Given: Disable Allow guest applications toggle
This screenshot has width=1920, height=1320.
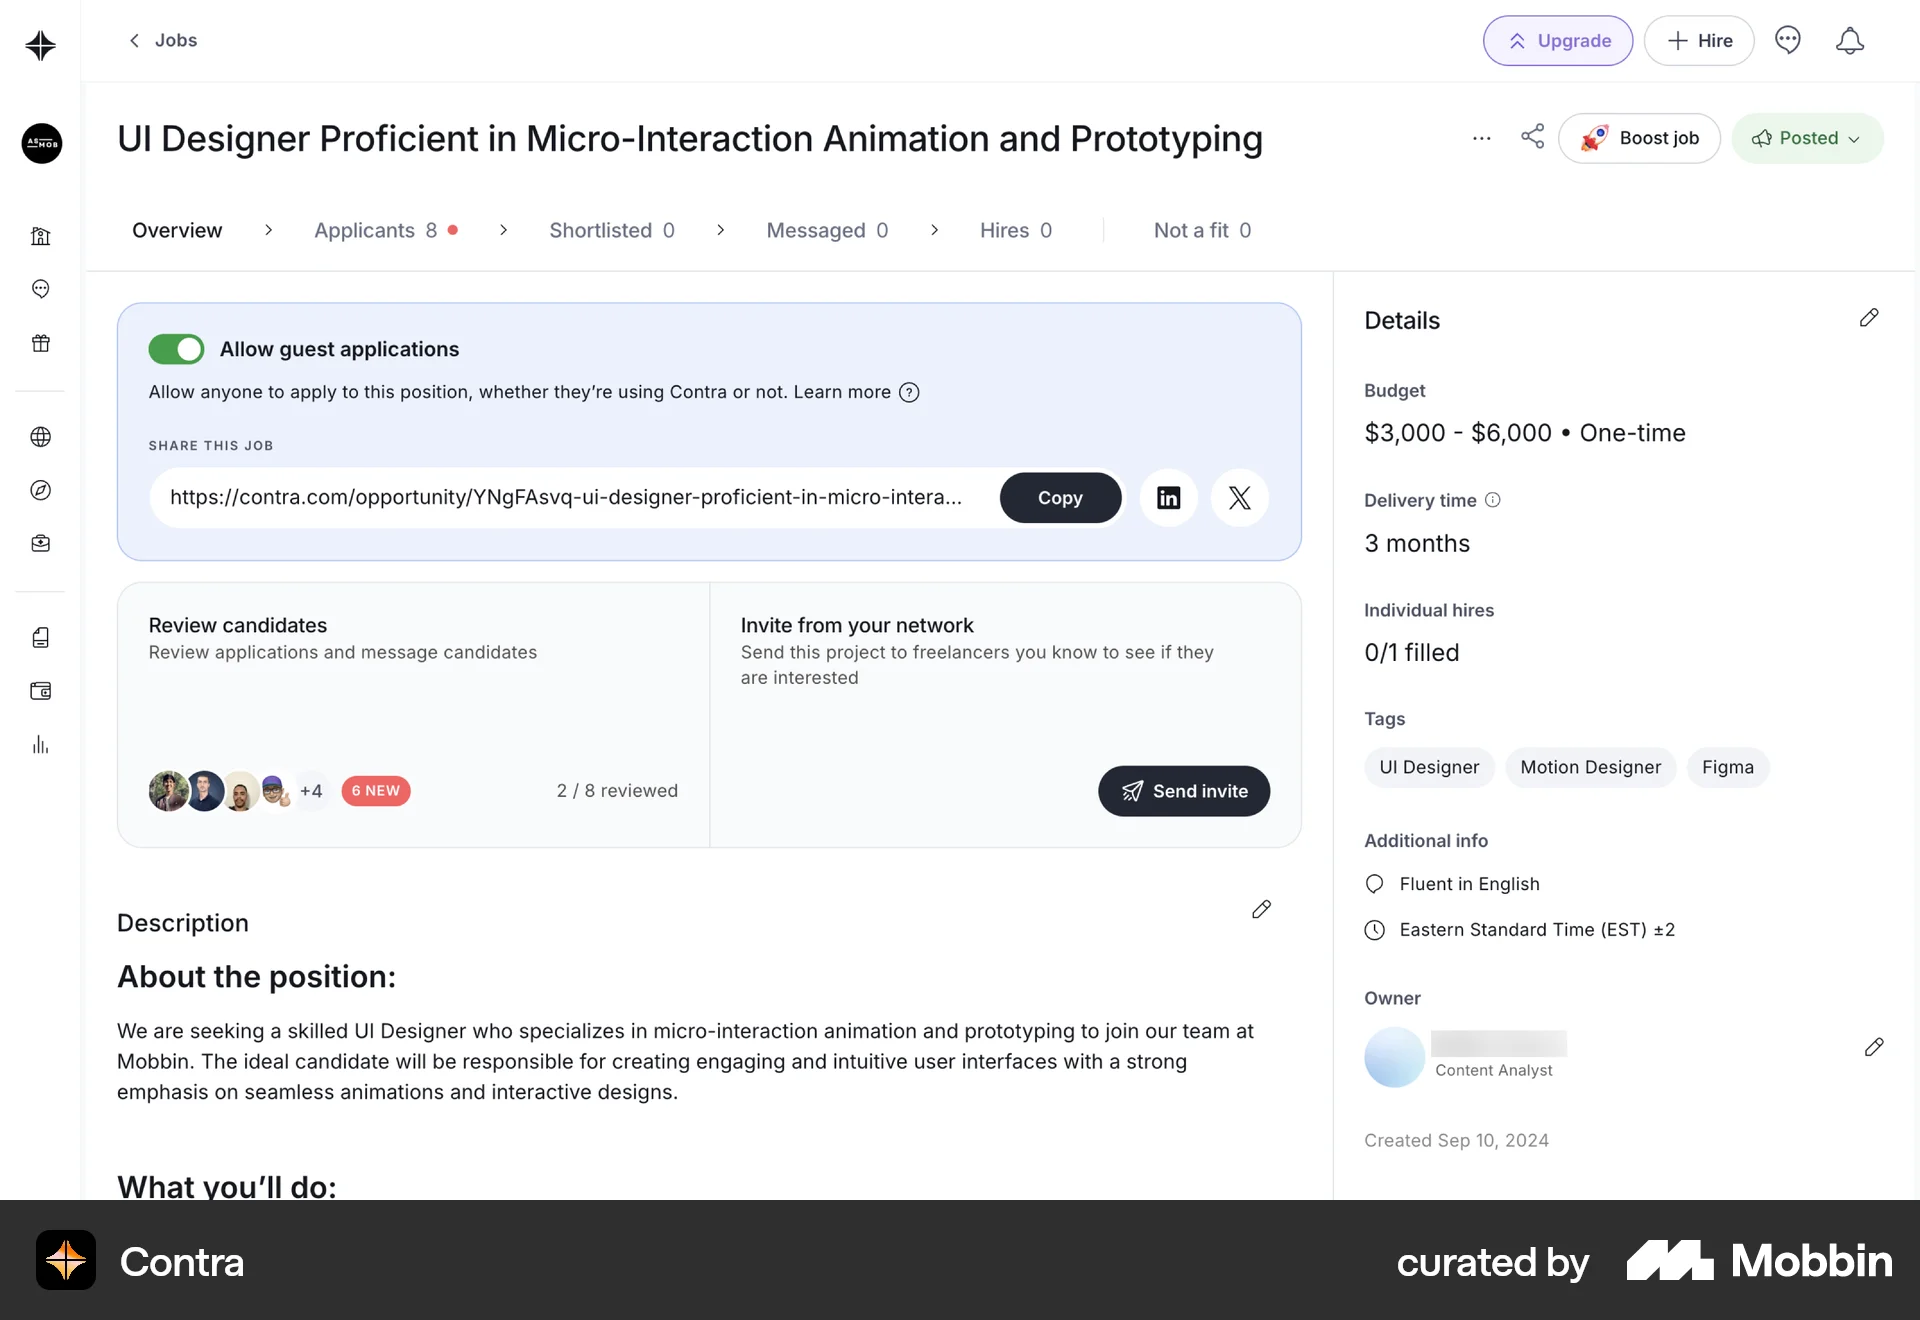Looking at the screenshot, I should pos(176,349).
